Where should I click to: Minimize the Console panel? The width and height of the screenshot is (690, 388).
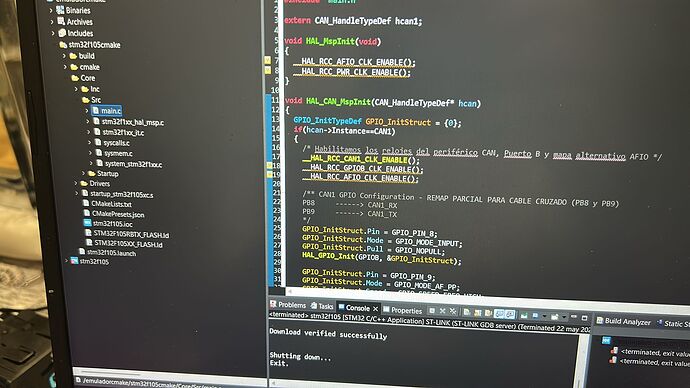pos(574,317)
